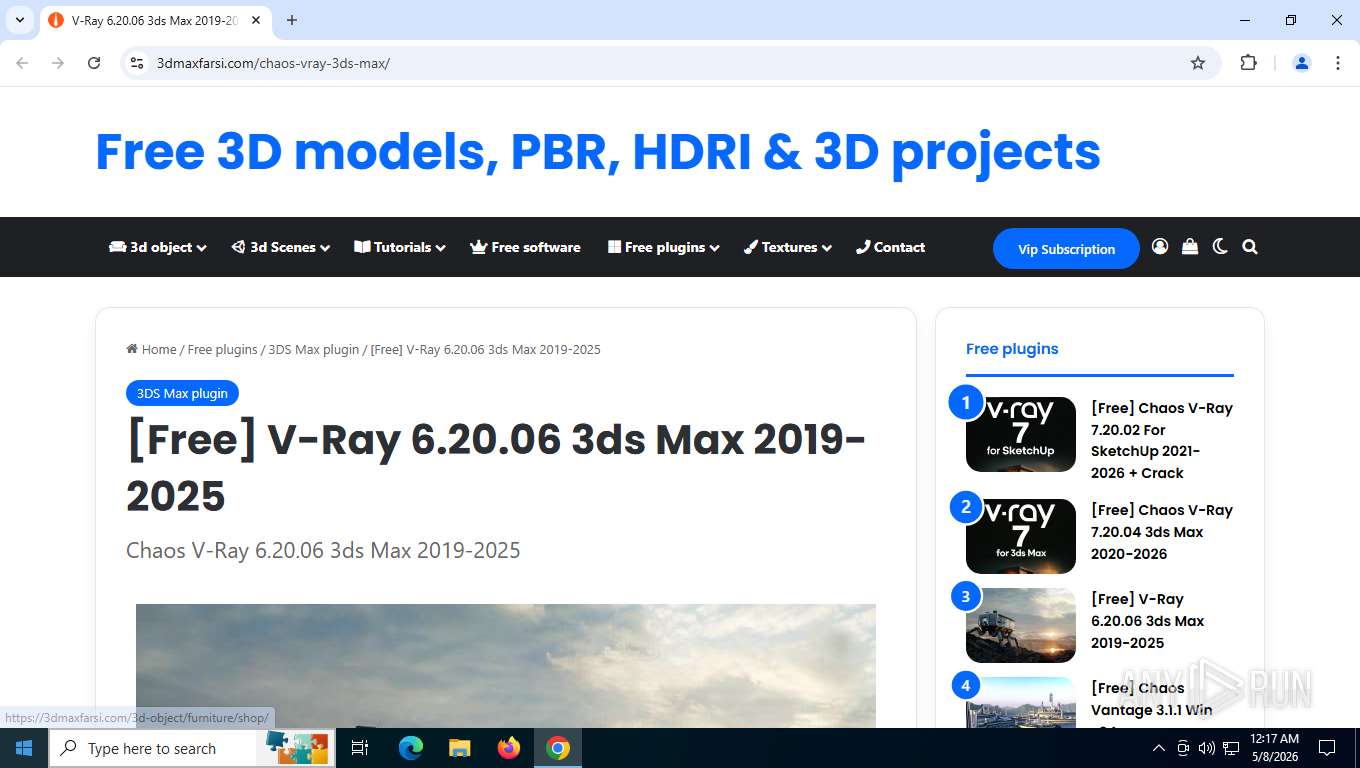Open the network tray icon

coord(1231,748)
